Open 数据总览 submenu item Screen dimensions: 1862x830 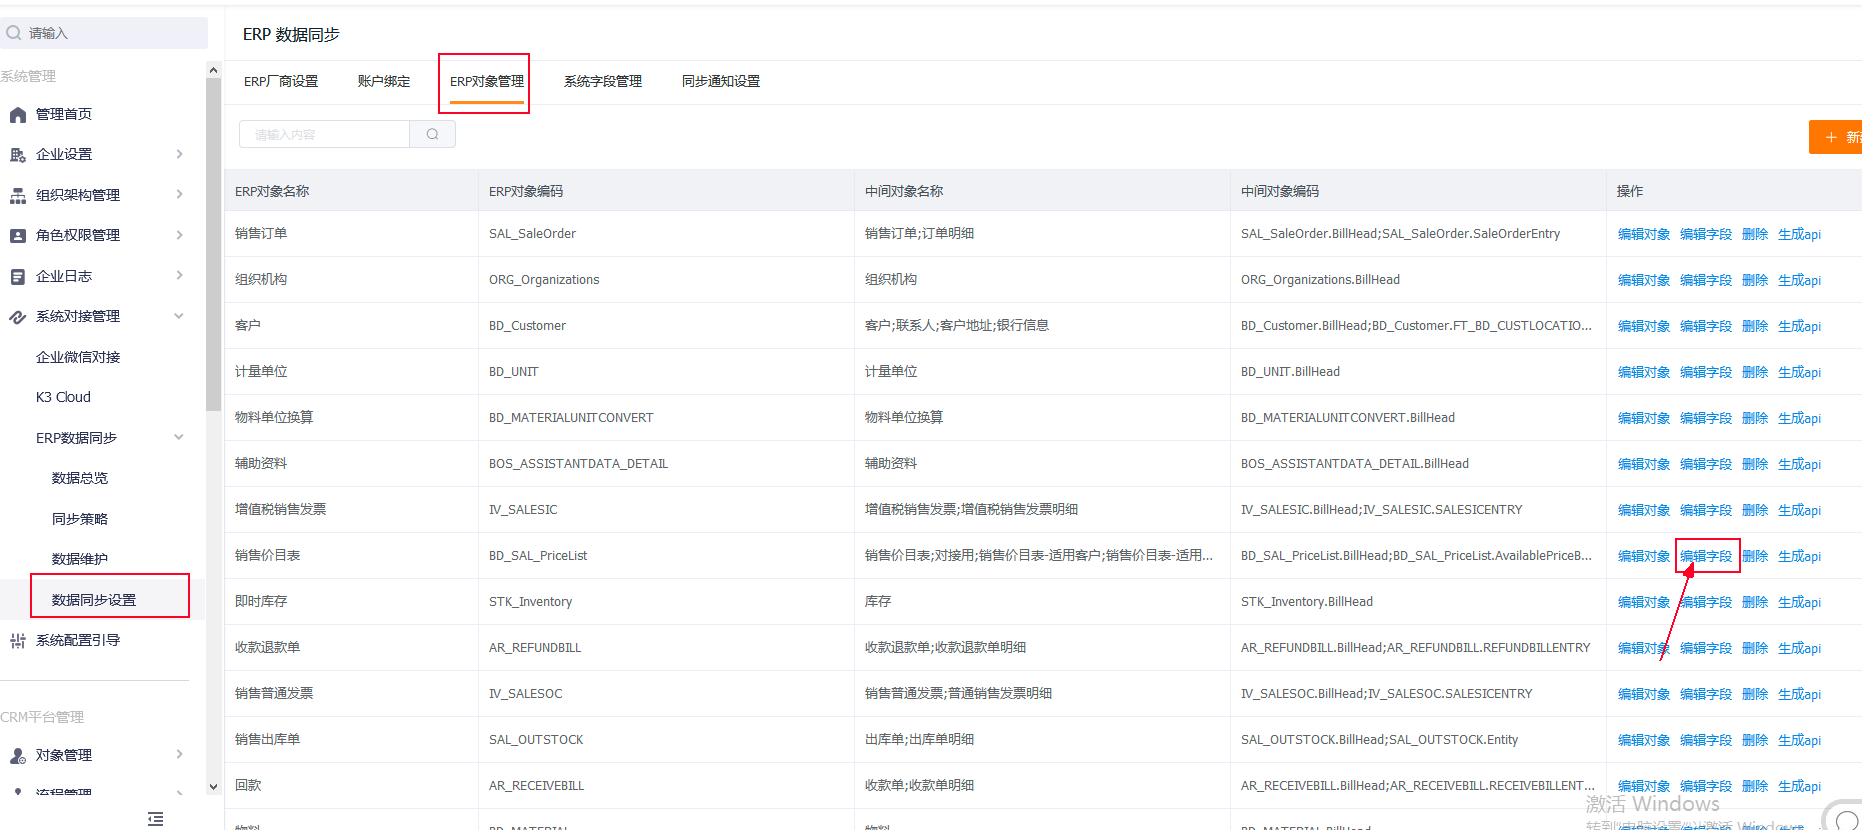pos(80,478)
